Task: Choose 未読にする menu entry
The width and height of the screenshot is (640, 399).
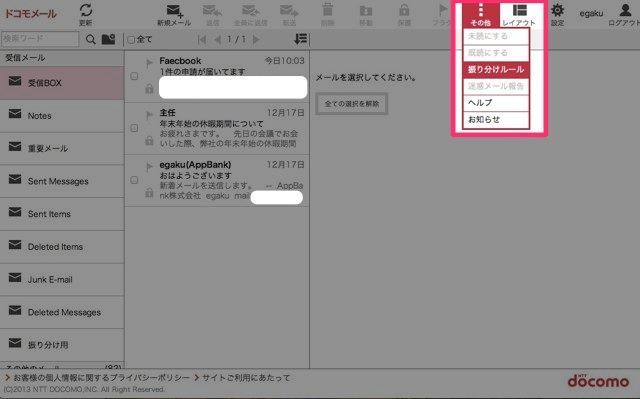Action: pos(496,36)
